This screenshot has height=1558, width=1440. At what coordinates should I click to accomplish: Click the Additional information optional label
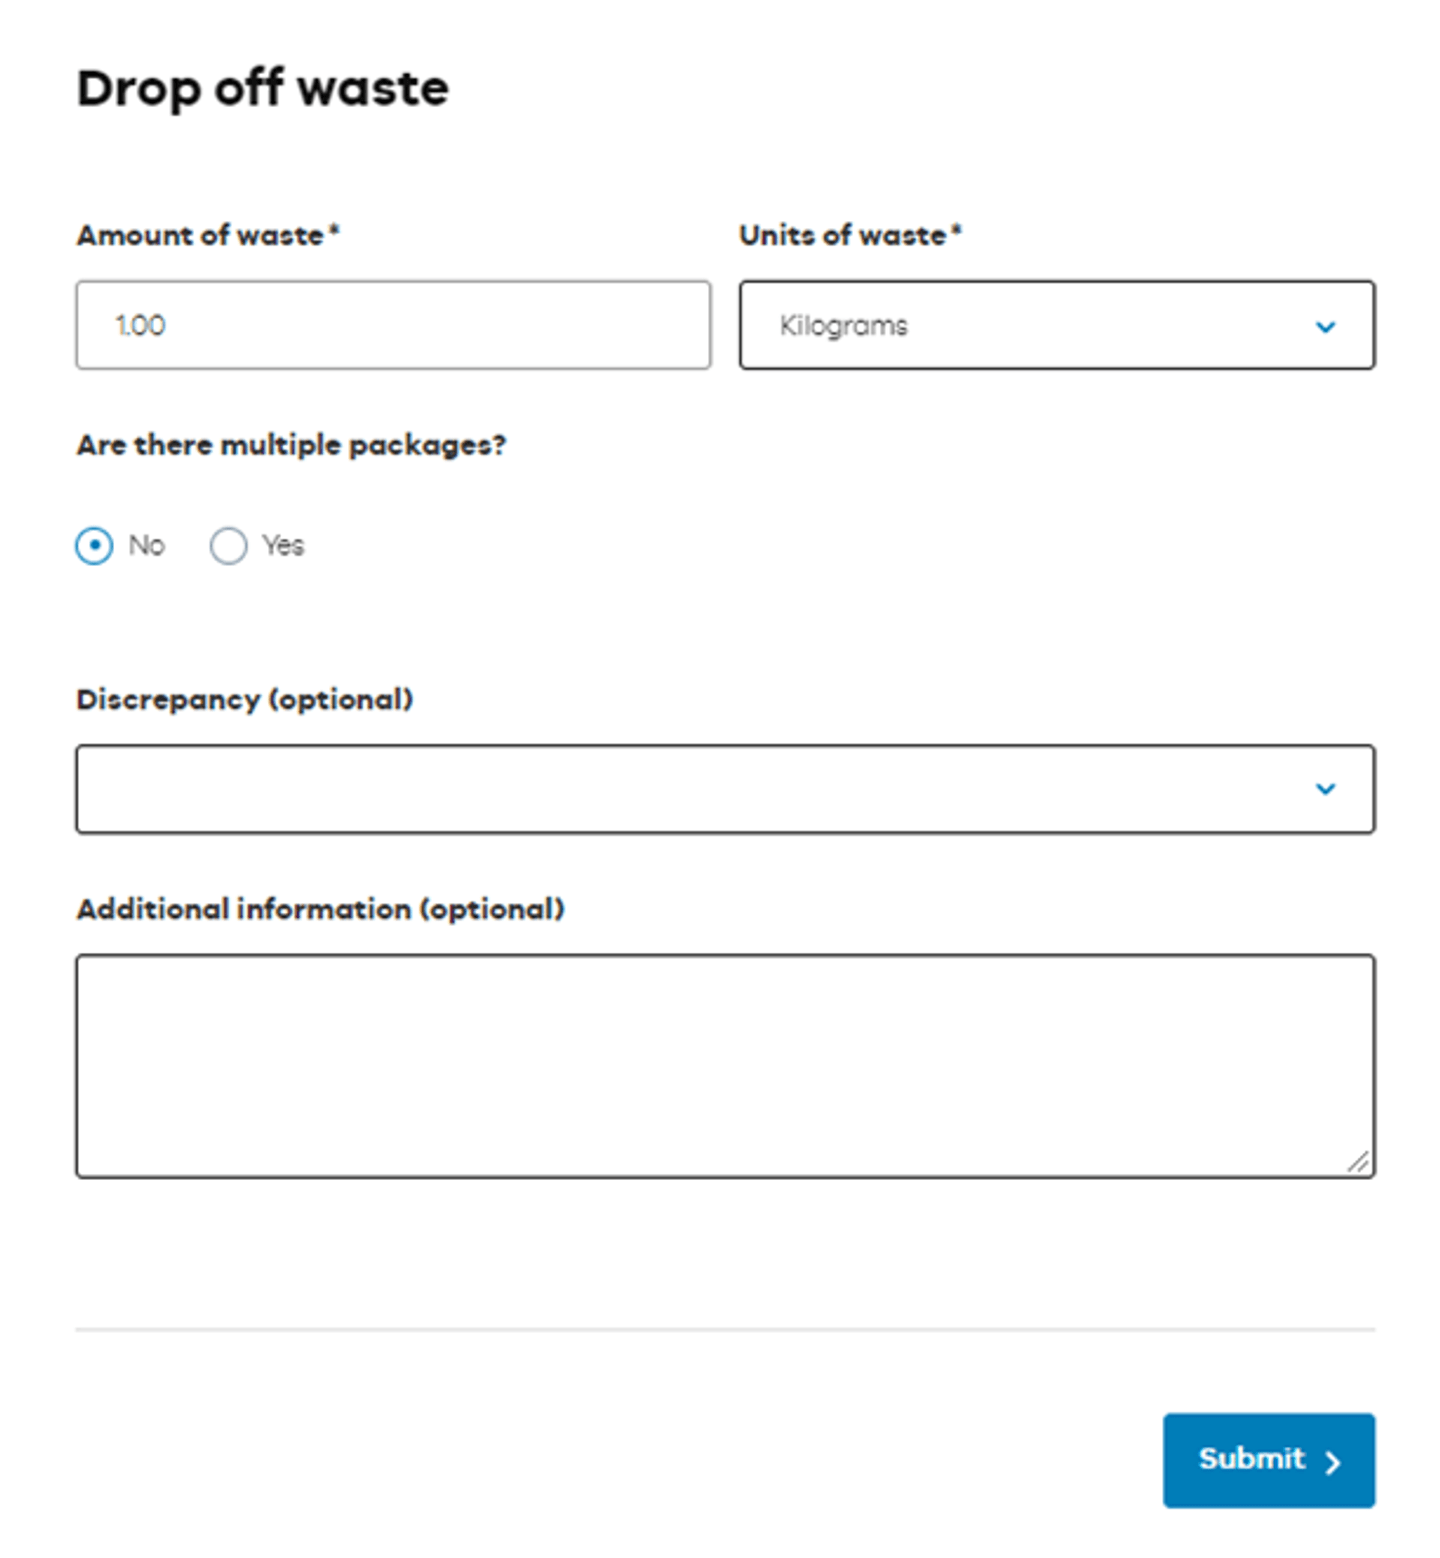(x=320, y=909)
